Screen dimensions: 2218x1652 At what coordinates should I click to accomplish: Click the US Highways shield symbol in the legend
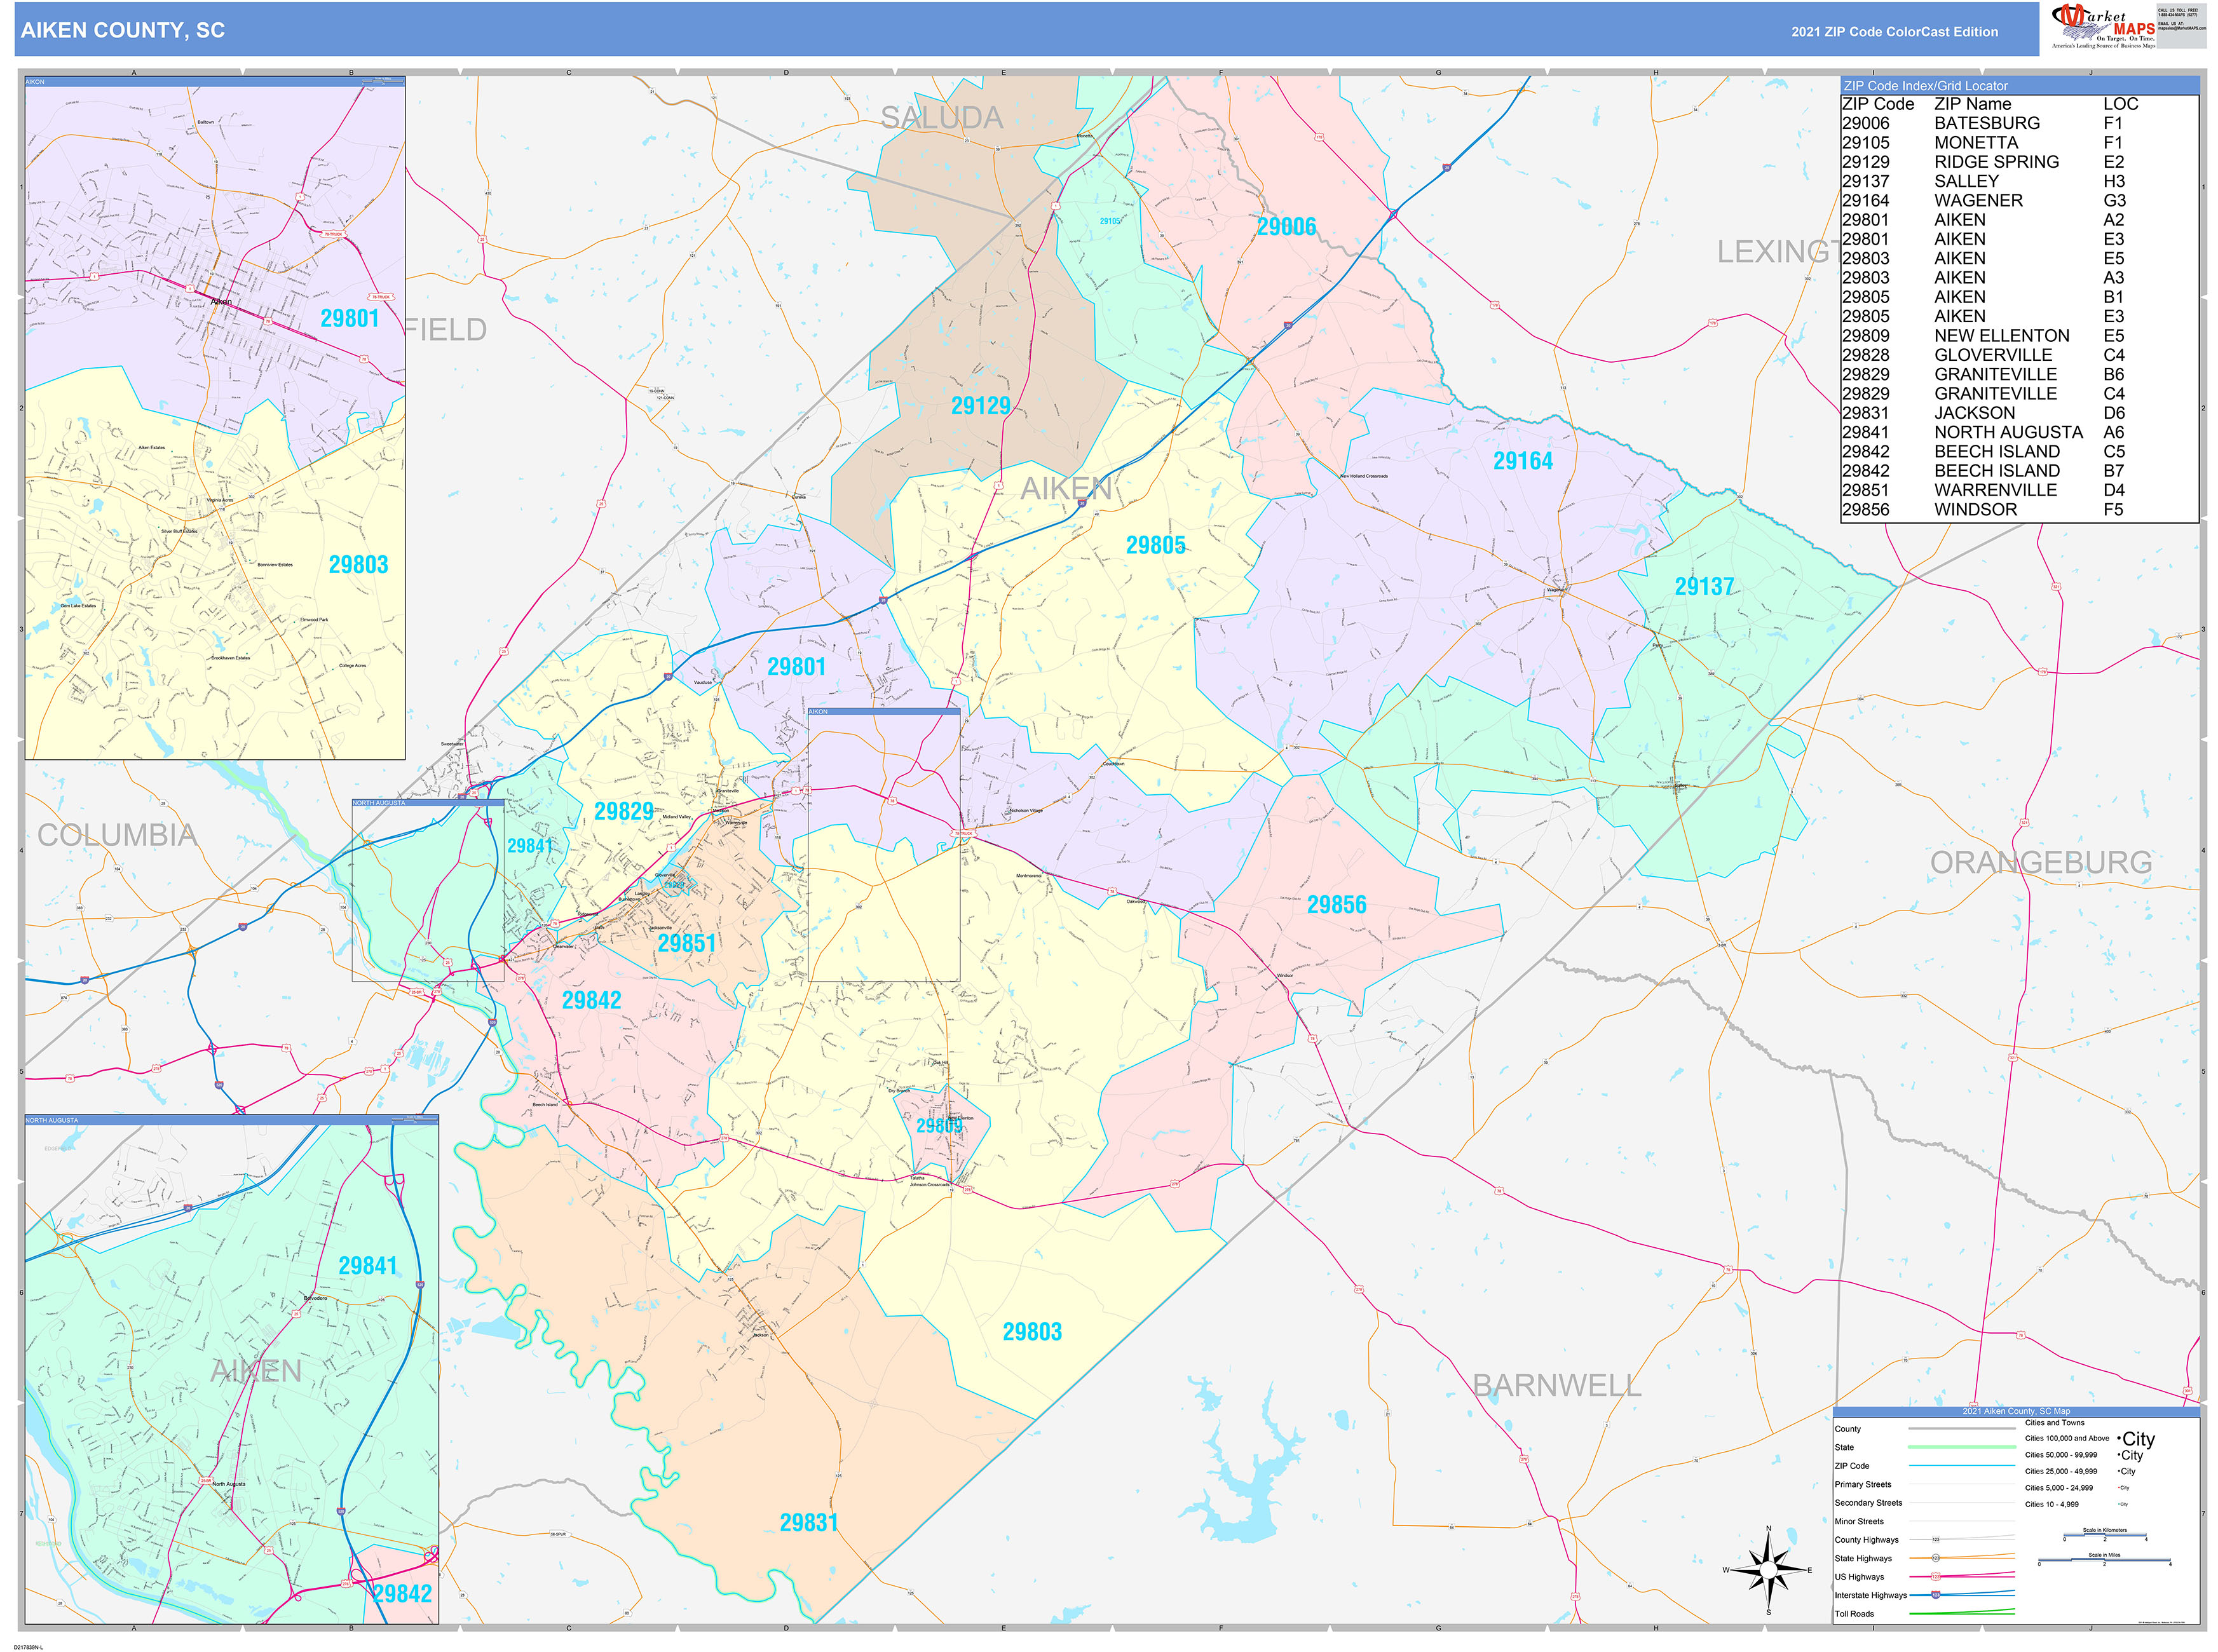[x=1936, y=1577]
